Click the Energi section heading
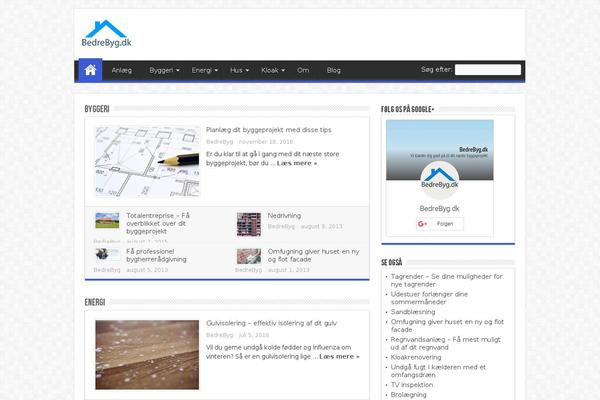600x400 pixels. coord(95,302)
